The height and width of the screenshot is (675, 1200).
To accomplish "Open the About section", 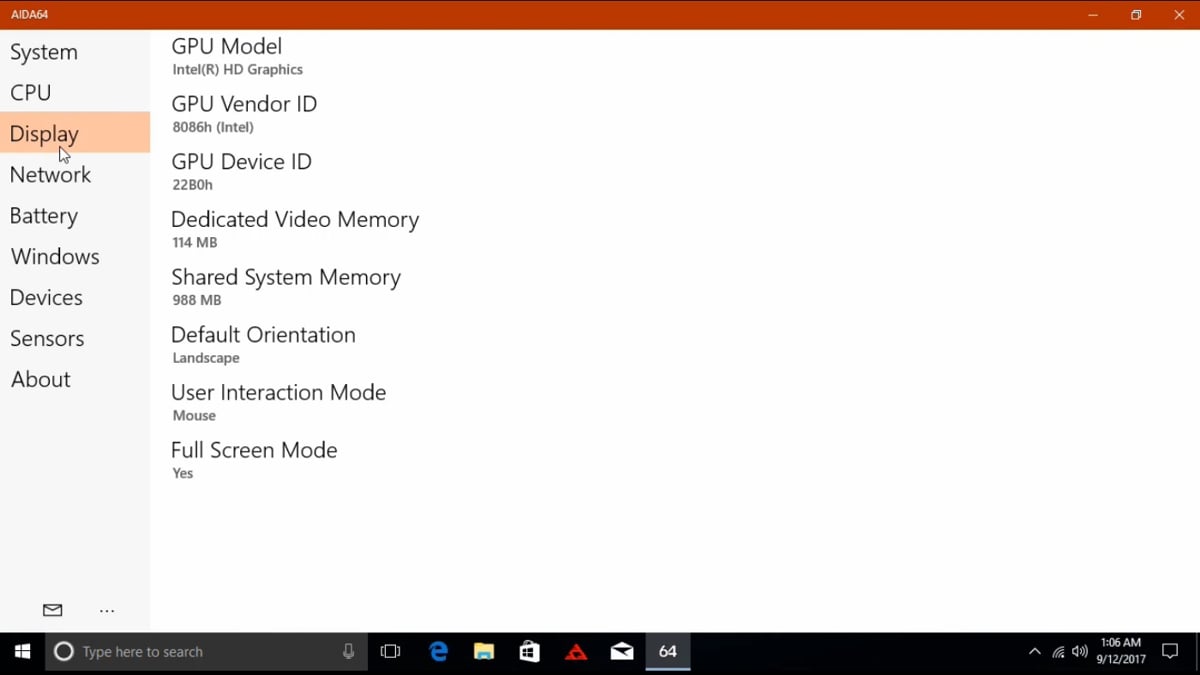I will (75, 380).
